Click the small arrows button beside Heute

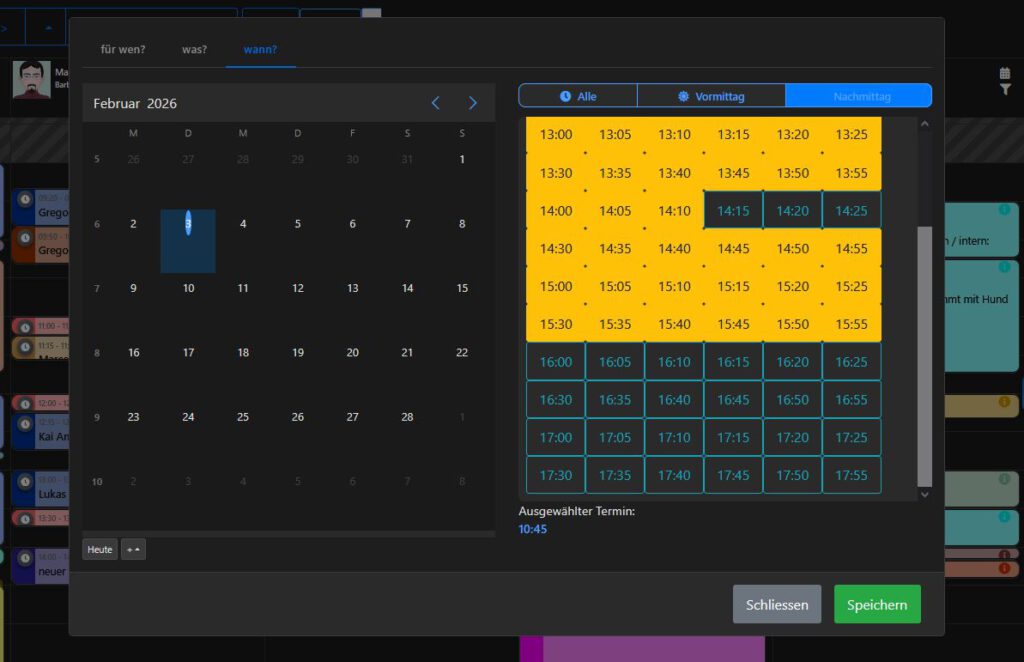point(133,550)
